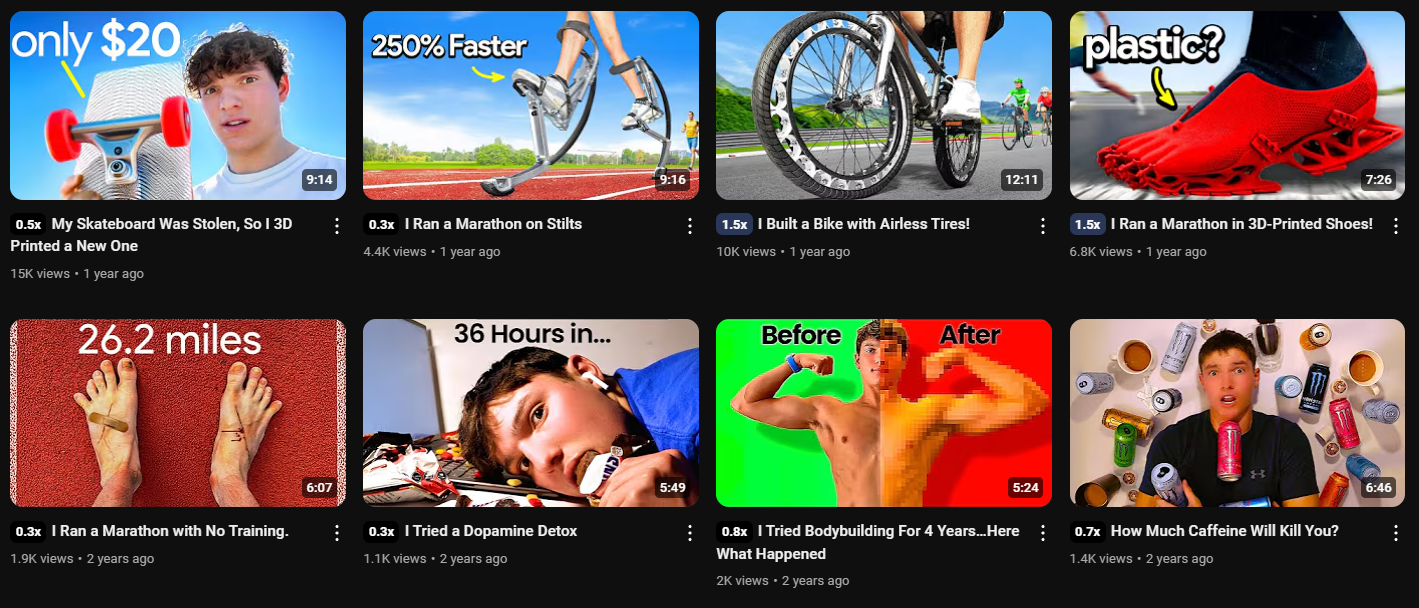Open three-dot menu for Dopamine Detox video

click(690, 532)
